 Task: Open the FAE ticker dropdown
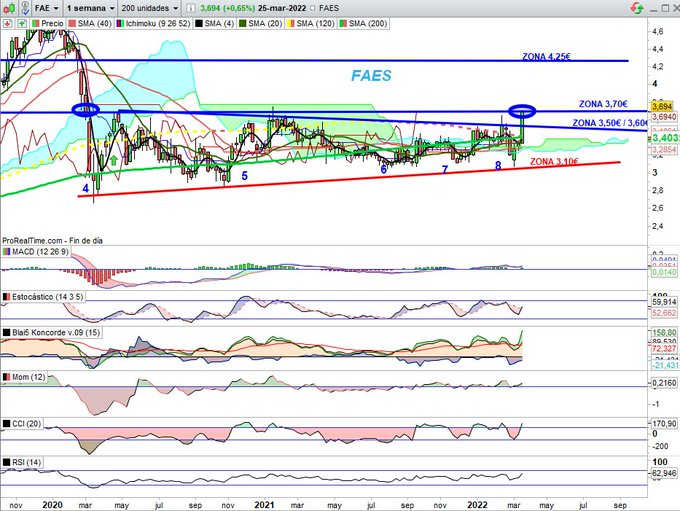click(x=47, y=8)
